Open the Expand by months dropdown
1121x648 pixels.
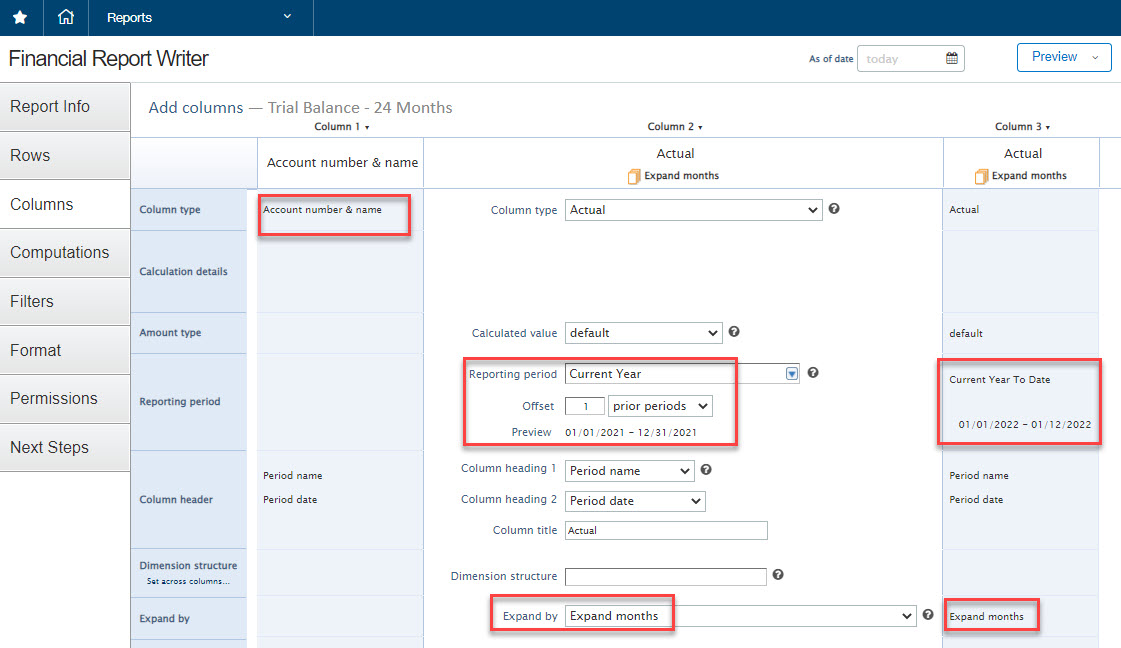[x=740, y=616]
